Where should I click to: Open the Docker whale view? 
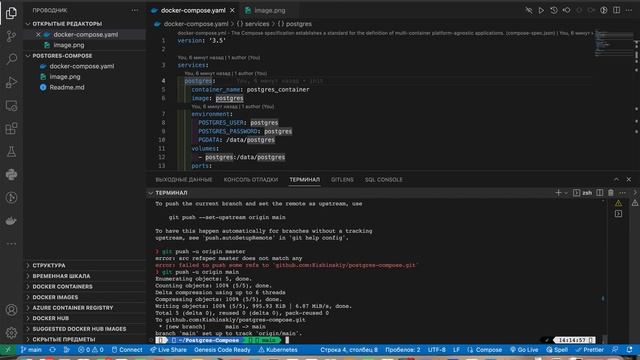[11, 221]
